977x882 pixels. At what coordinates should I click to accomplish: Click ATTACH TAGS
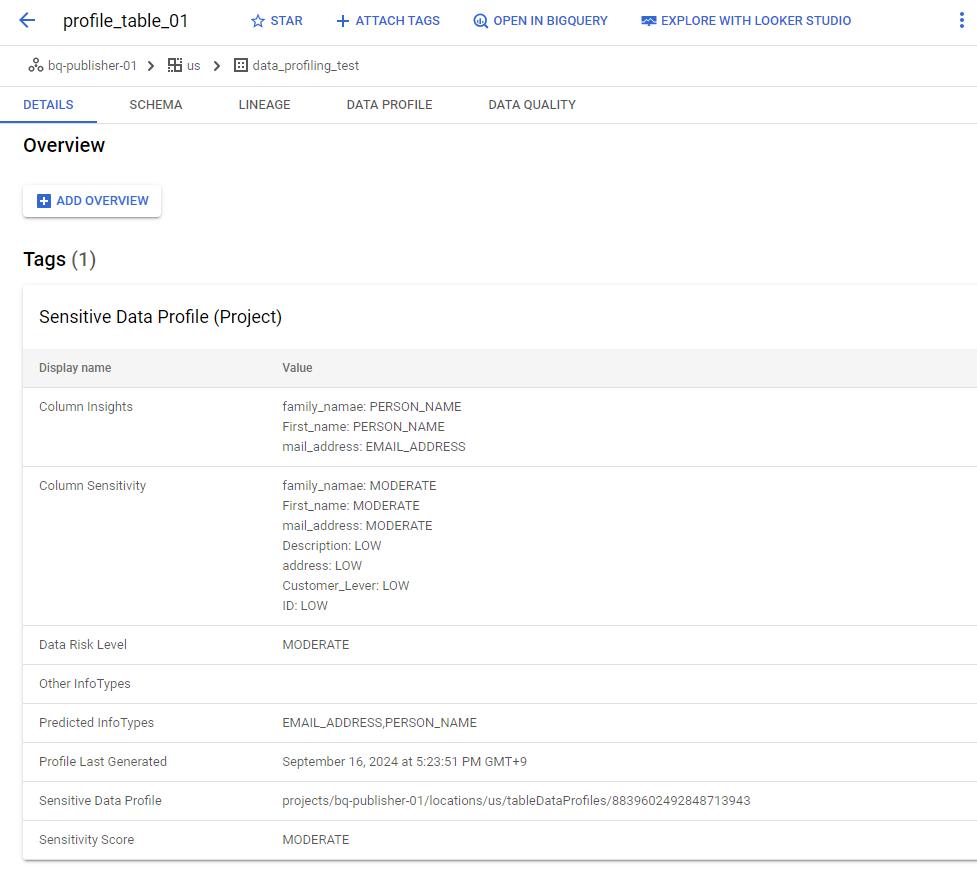coord(398,21)
